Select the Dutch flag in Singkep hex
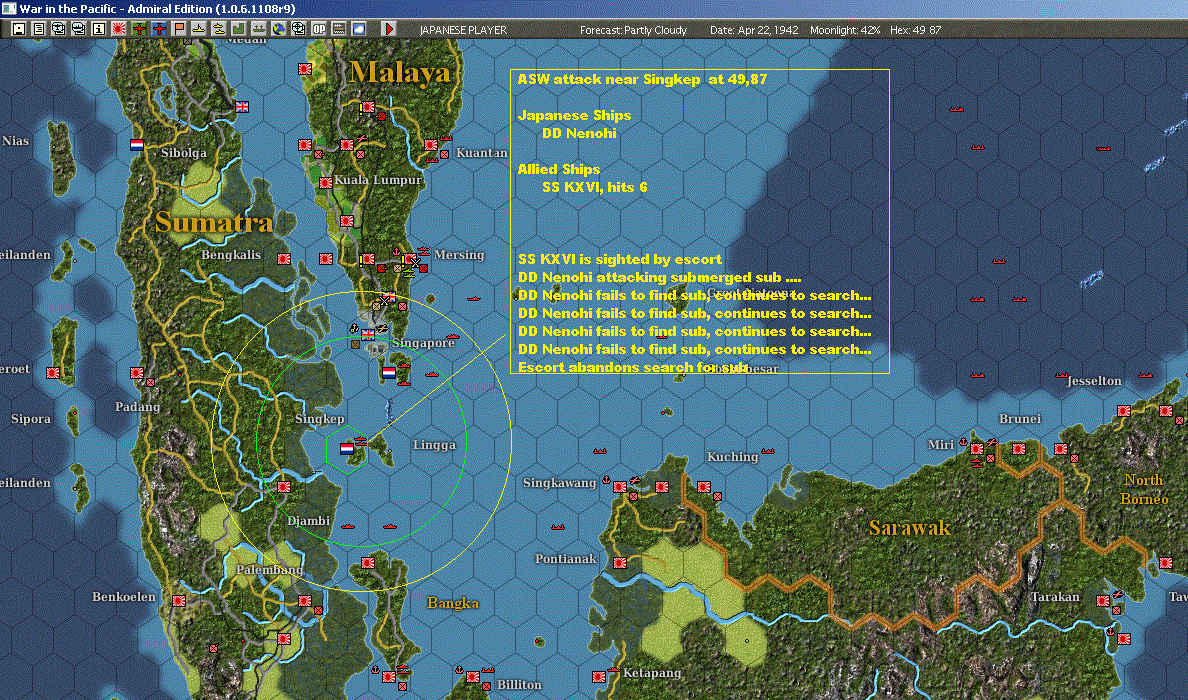 [x=346, y=448]
